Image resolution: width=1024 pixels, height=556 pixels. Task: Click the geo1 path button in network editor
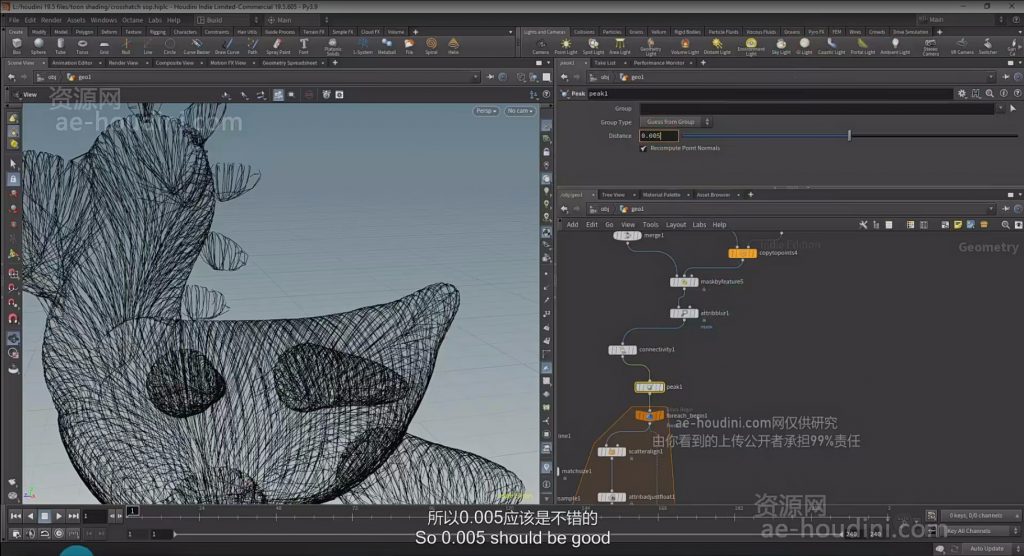point(632,209)
